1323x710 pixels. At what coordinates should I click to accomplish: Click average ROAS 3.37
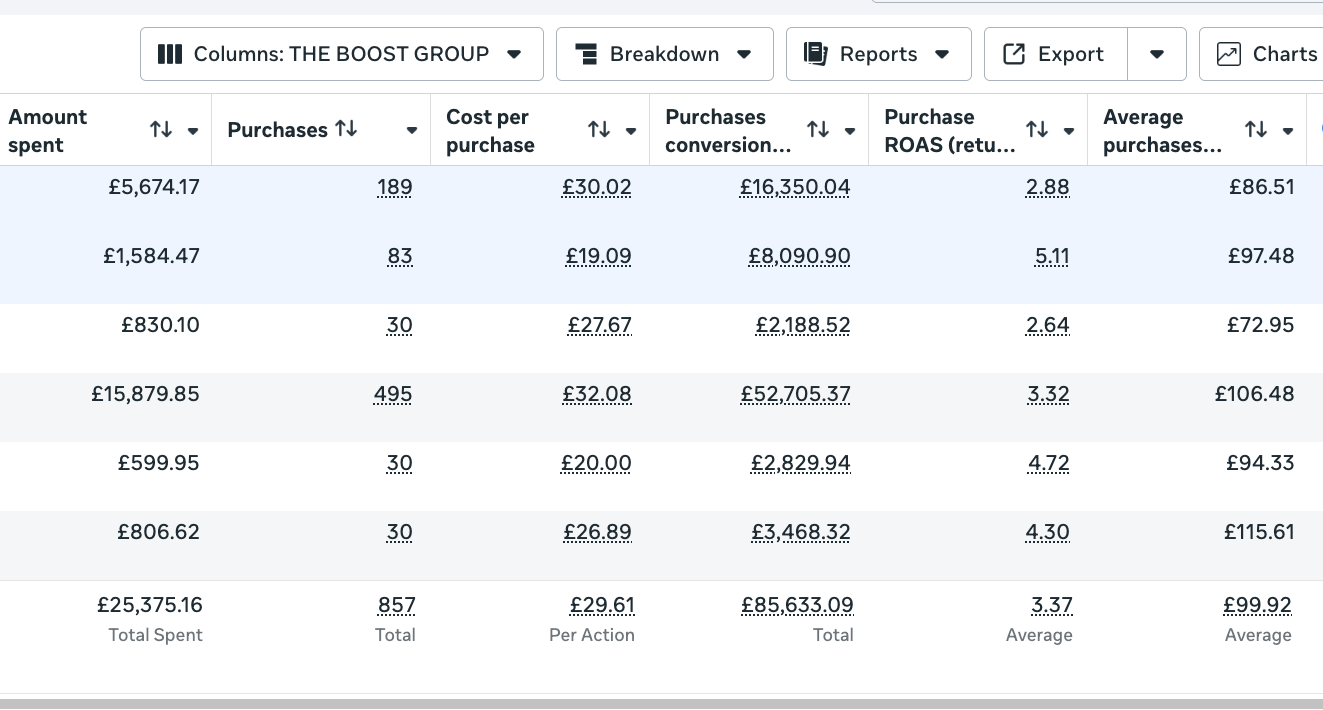click(x=1052, y=606)
